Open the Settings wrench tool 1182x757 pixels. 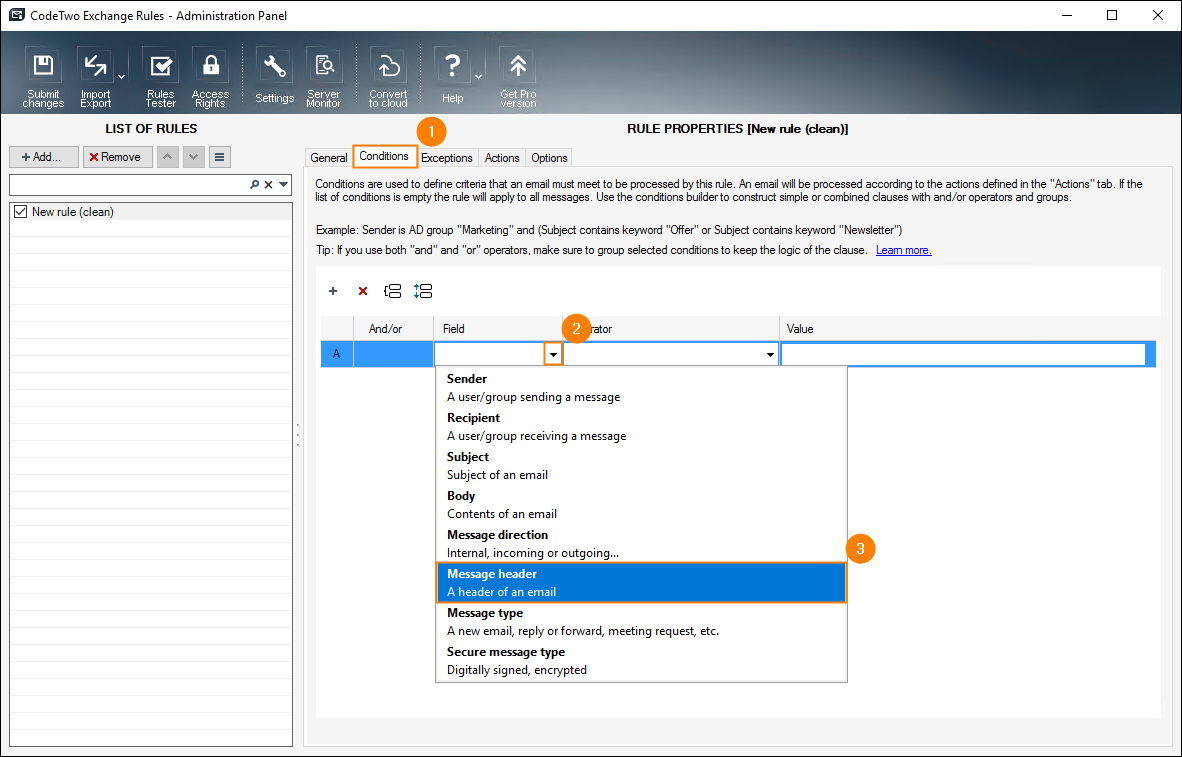pos(274,76)
